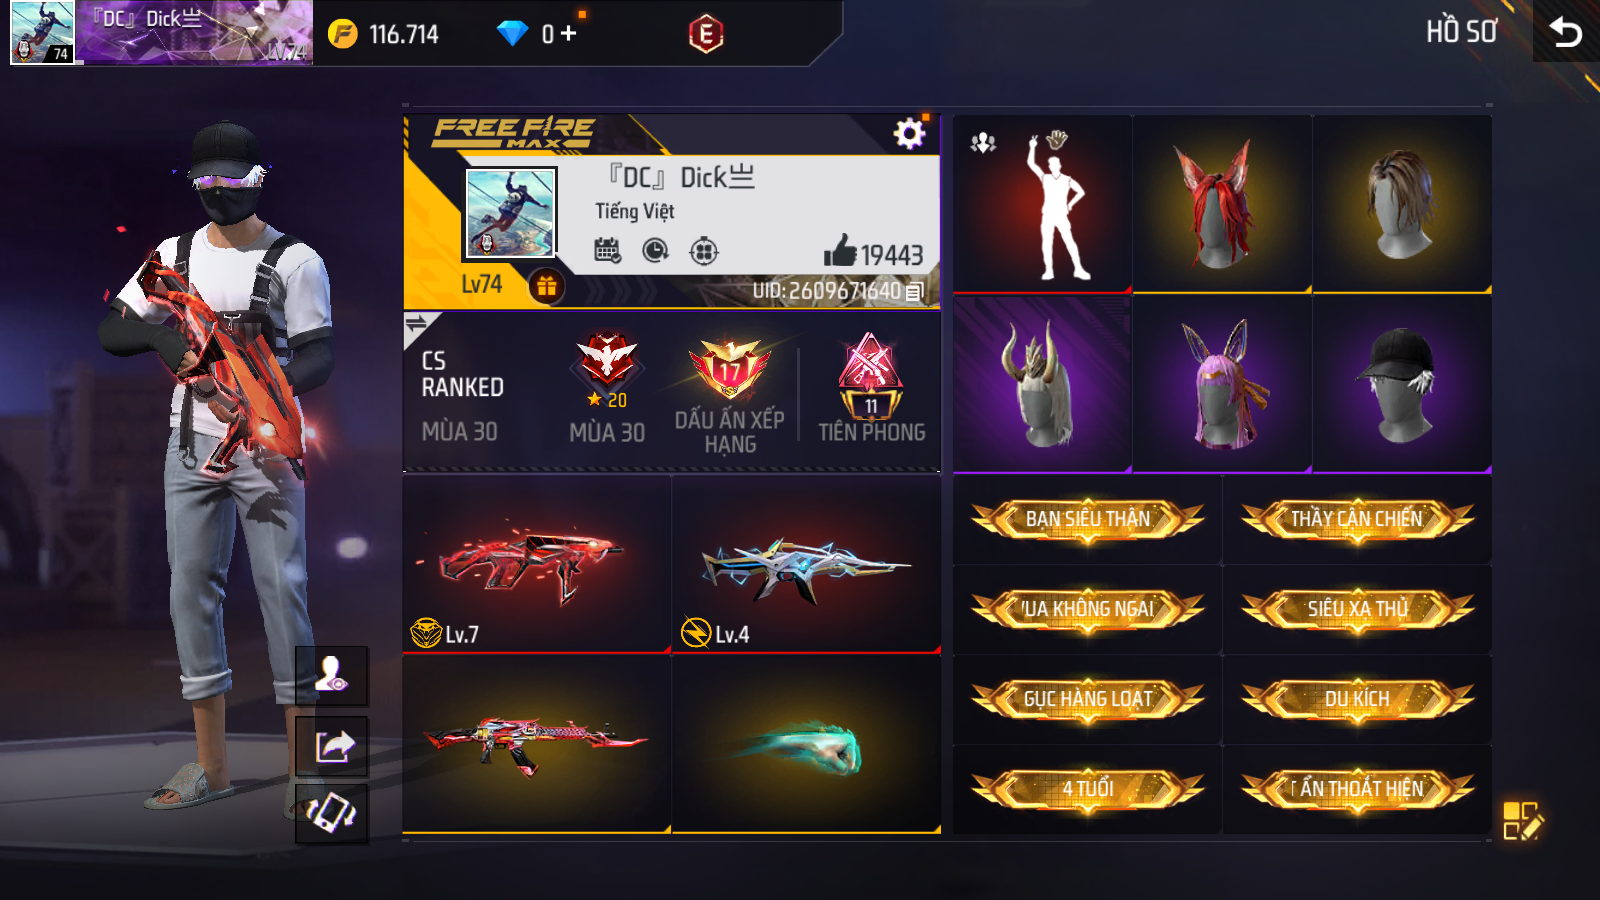The width and height of the screenshot is (1600, 900).
Task: Open profile settings gear icon
Action: tap(909, 134)
